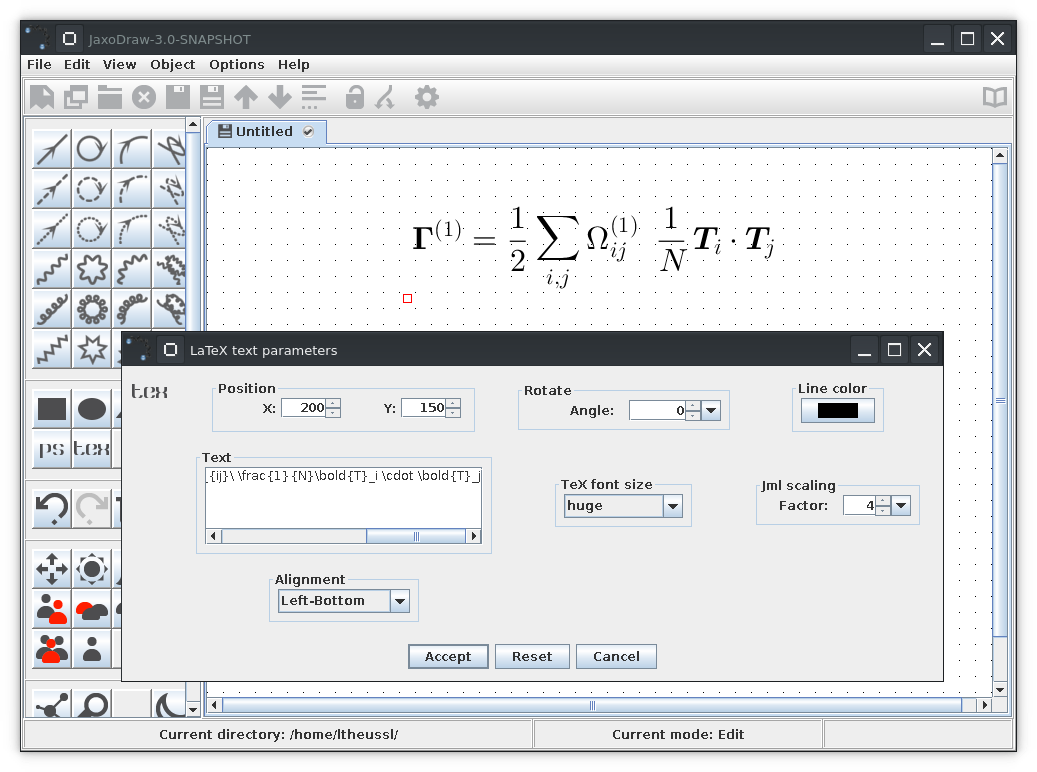Click the undo arrow button
Screen dimensions: 1037x772
coord(52,509)
